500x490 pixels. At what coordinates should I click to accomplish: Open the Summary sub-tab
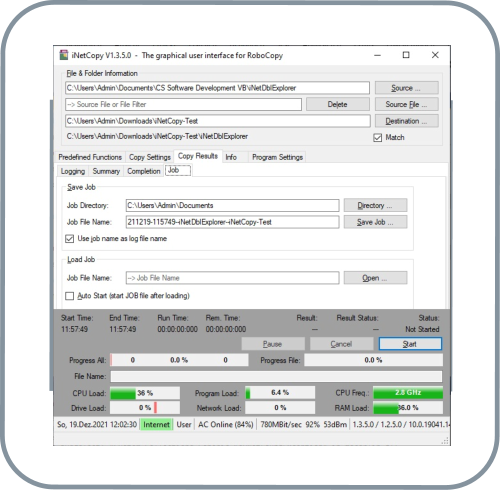[x=106, y=171]
